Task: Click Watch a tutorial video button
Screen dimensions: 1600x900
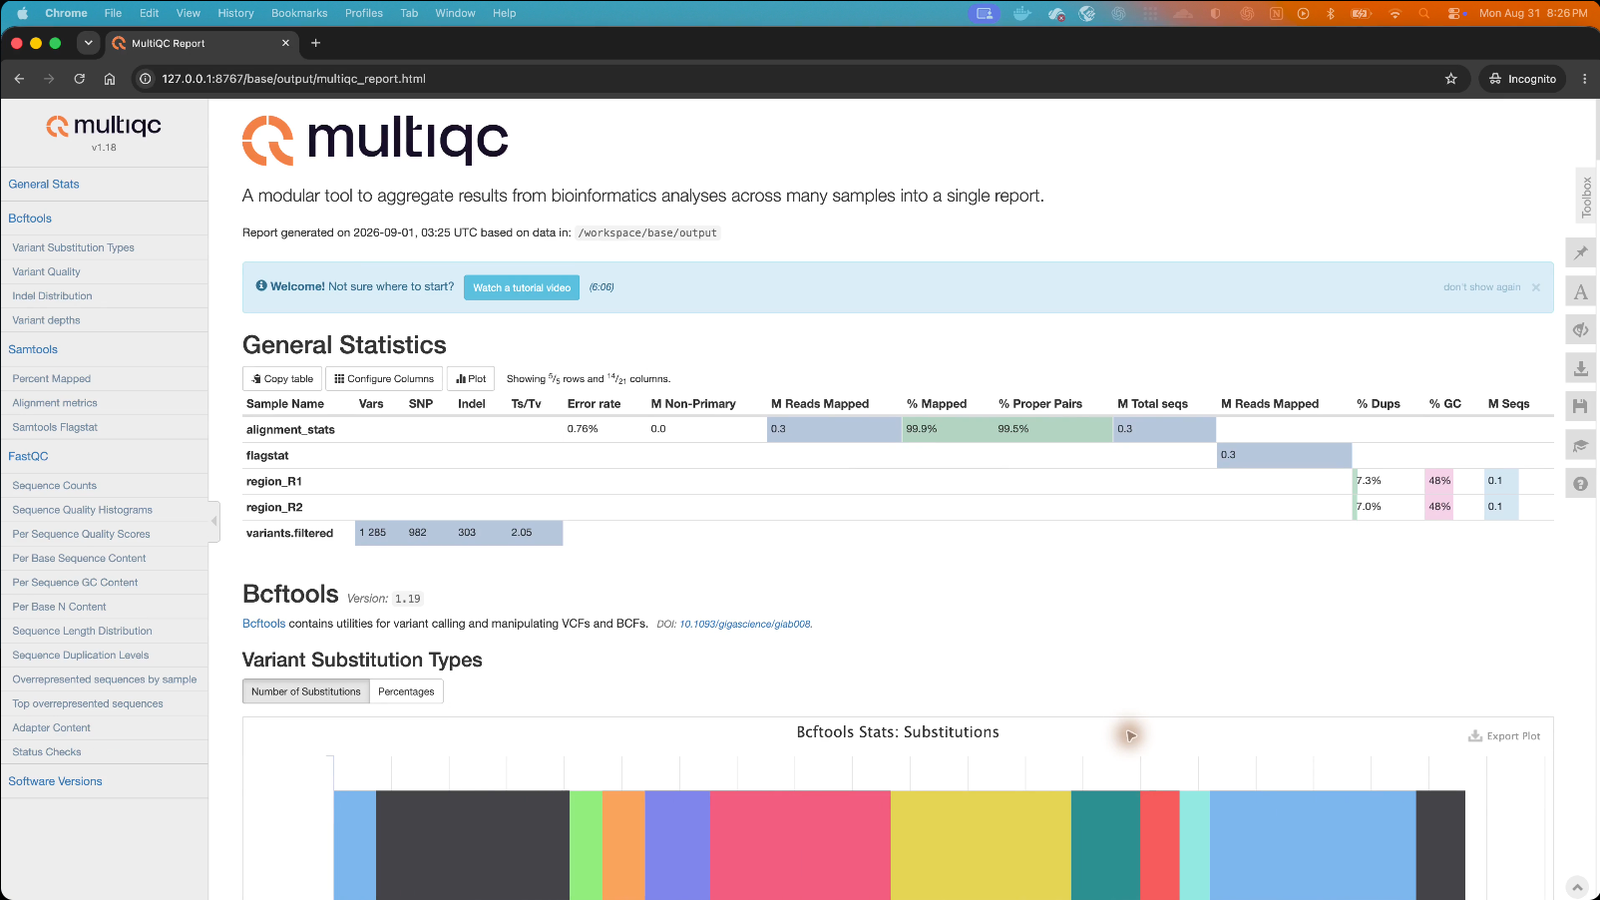Action: [522, 288]
